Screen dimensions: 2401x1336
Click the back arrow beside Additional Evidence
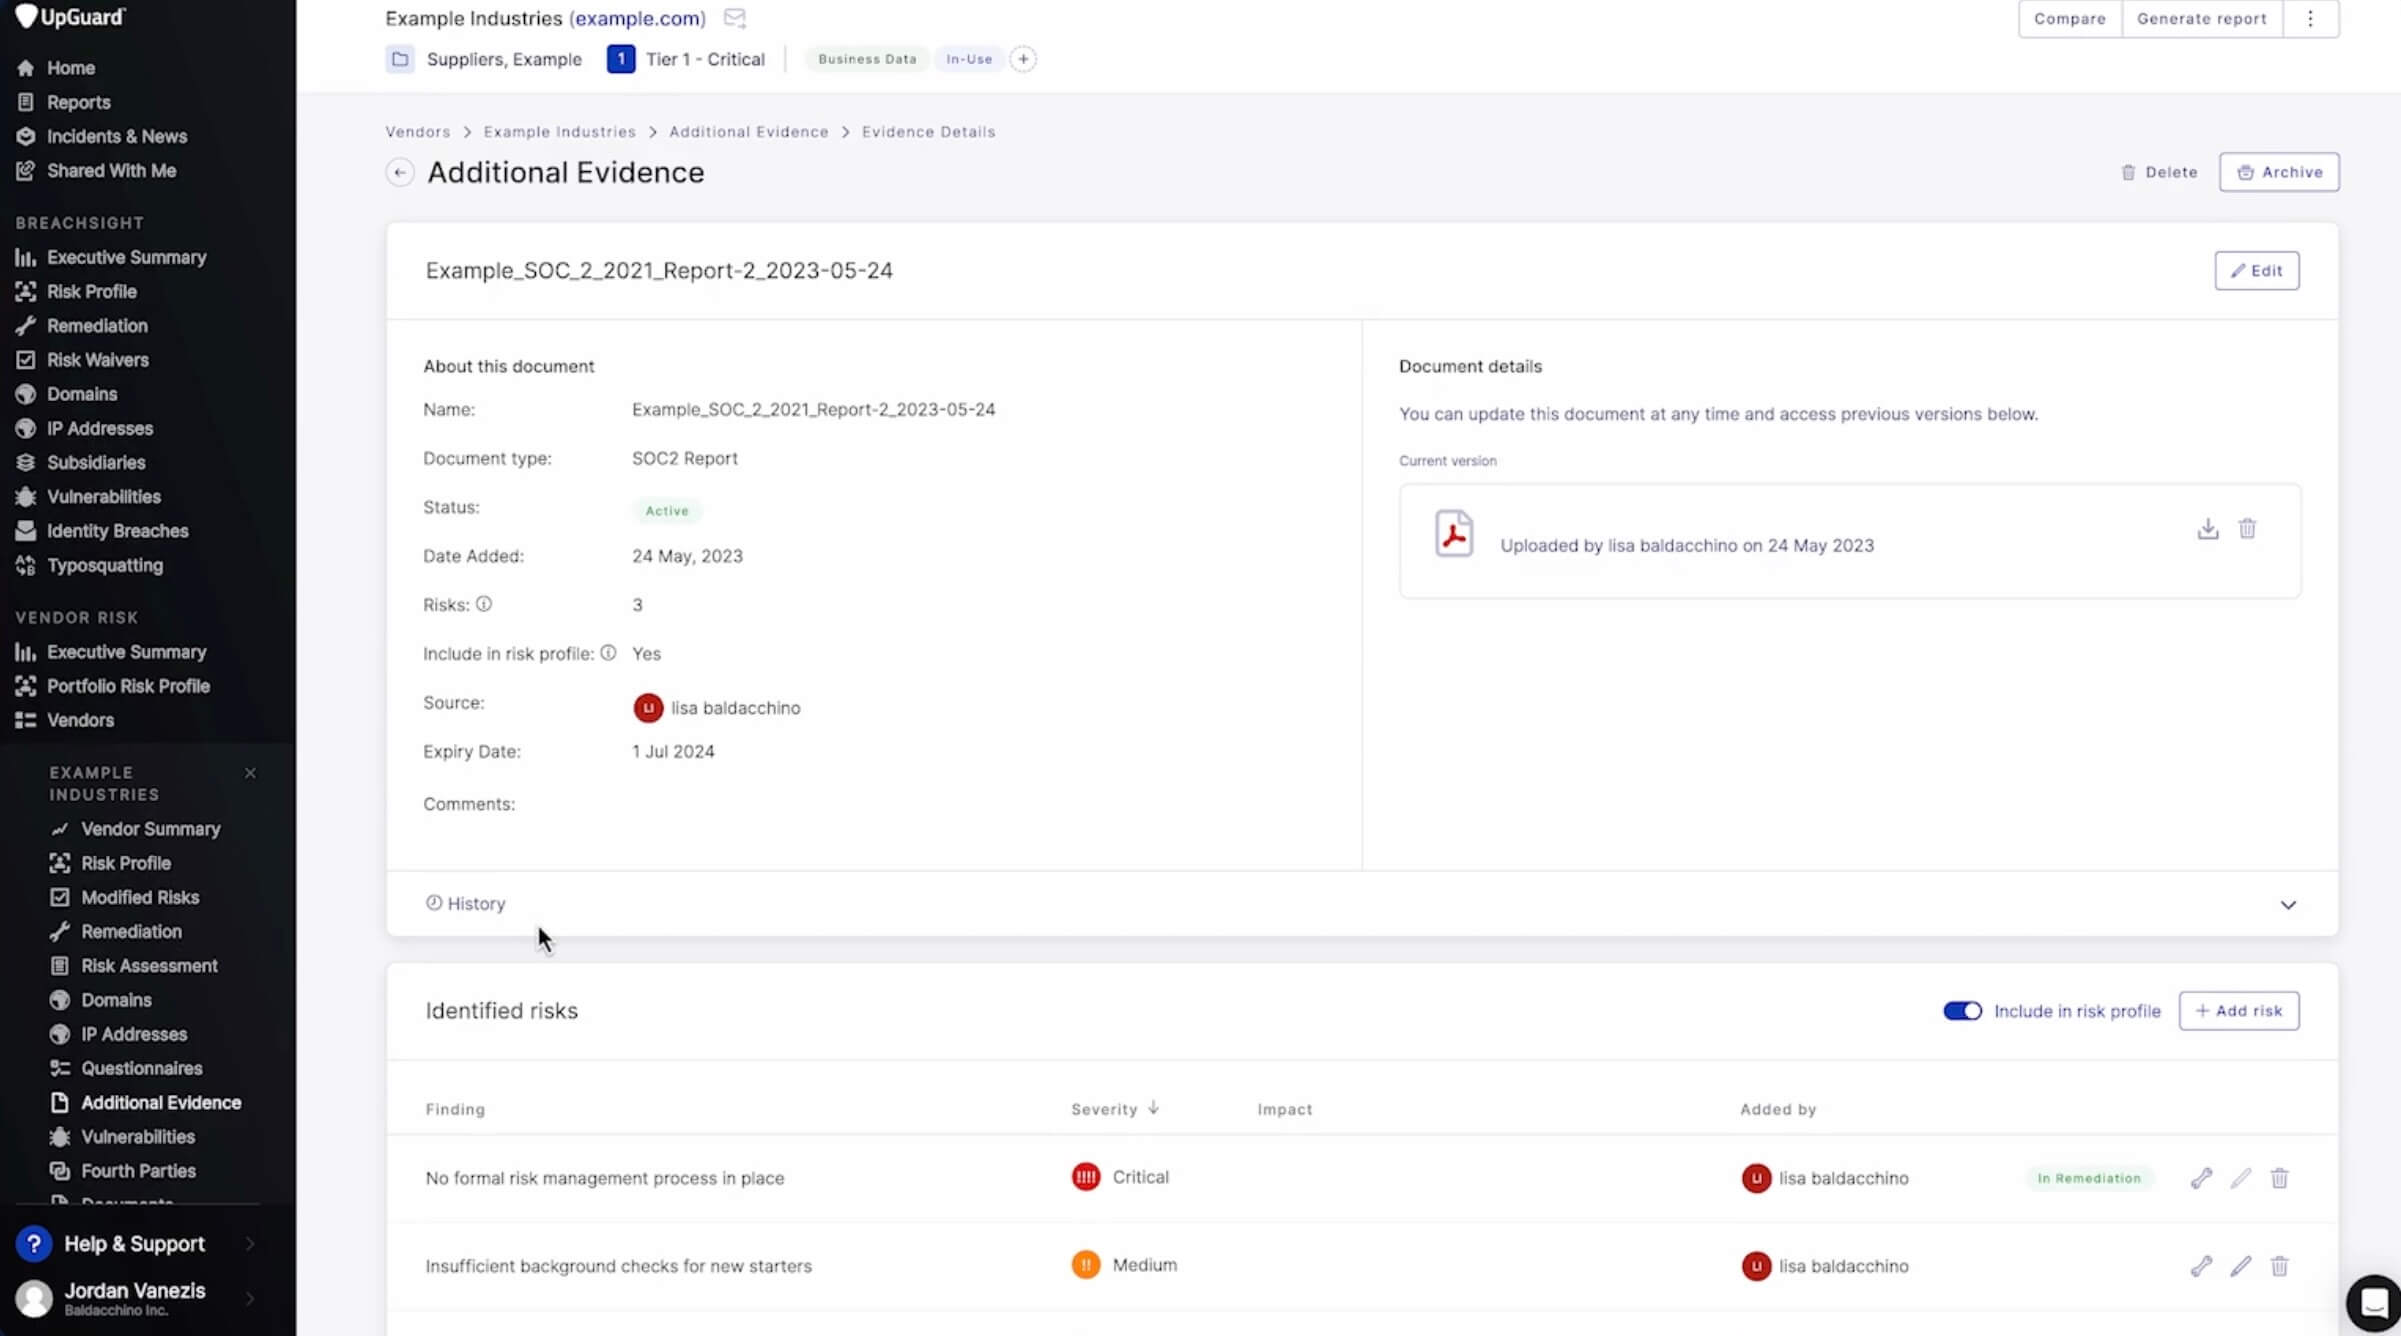pos(400,173)
